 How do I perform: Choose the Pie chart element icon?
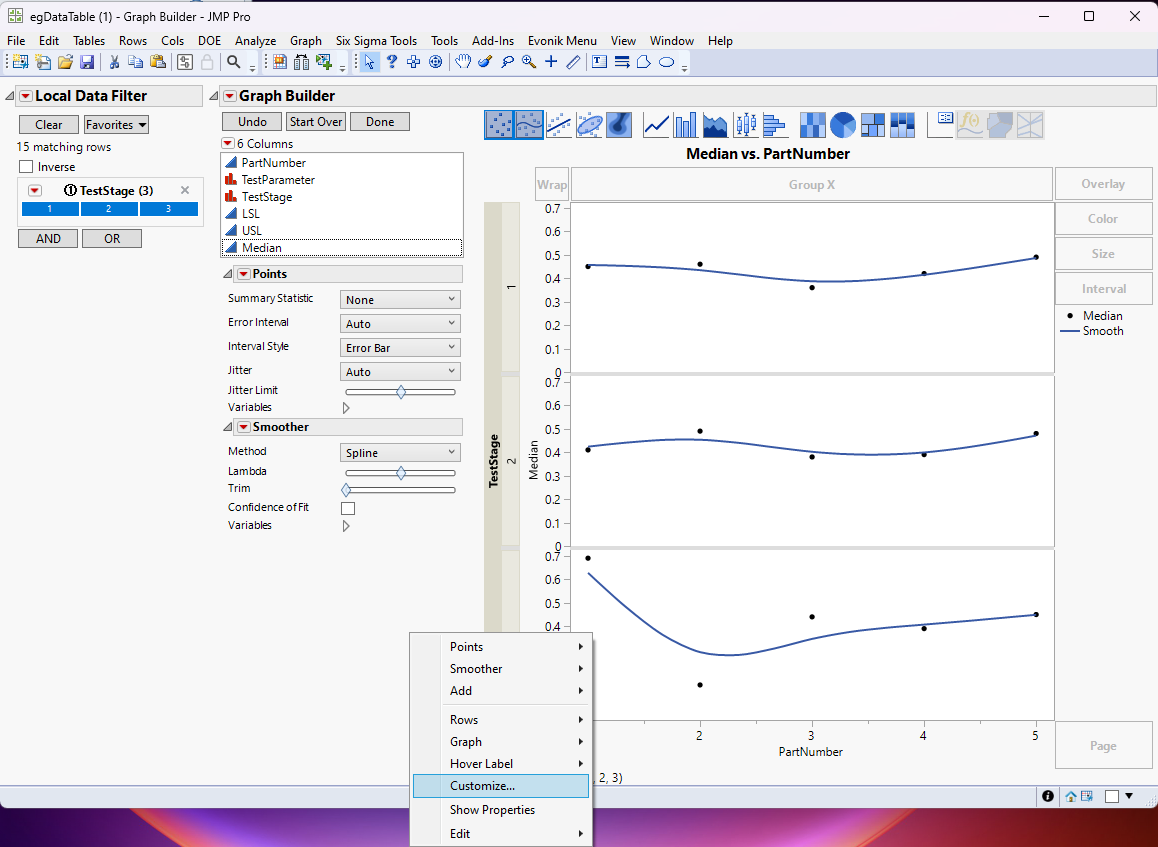[x=843, y=125]
